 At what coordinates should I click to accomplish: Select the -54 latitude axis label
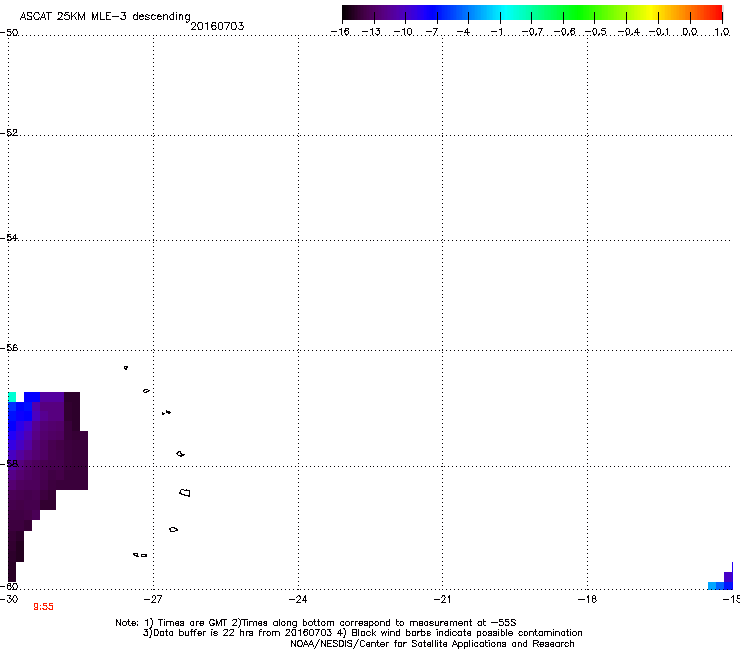coord(9,237)
